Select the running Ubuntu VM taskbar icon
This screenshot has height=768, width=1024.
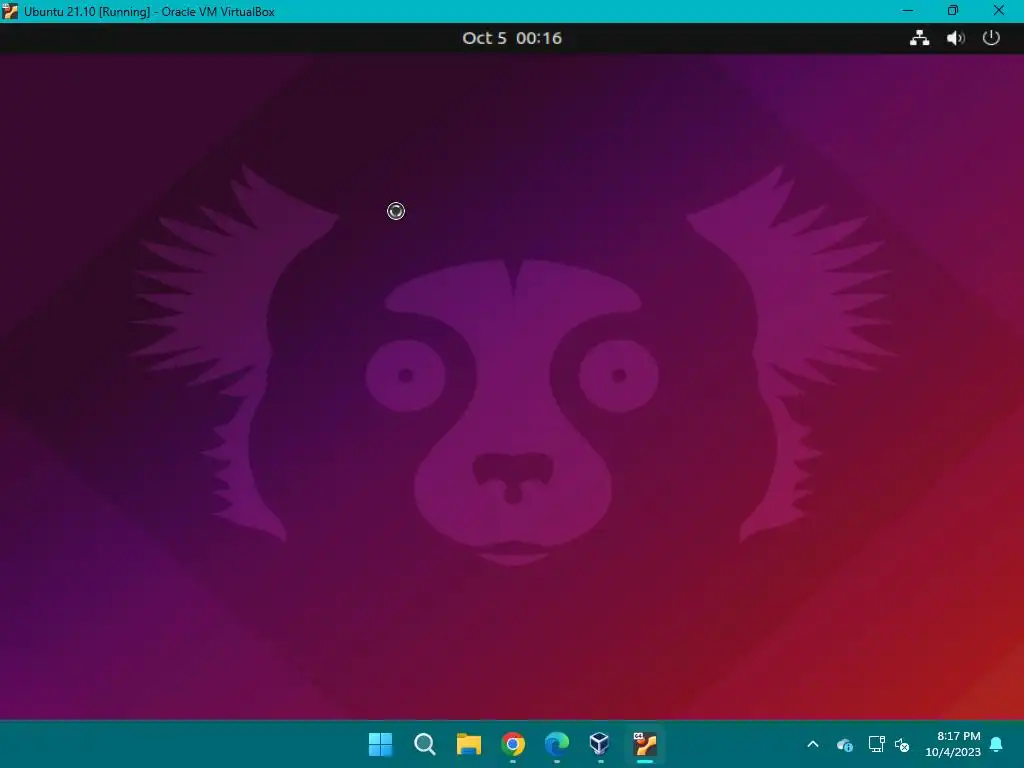645,744
